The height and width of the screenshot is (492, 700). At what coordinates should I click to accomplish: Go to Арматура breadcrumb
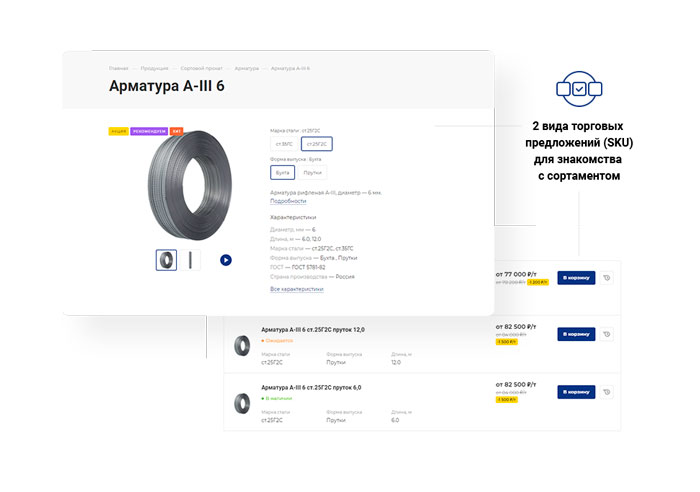point(246,68)
